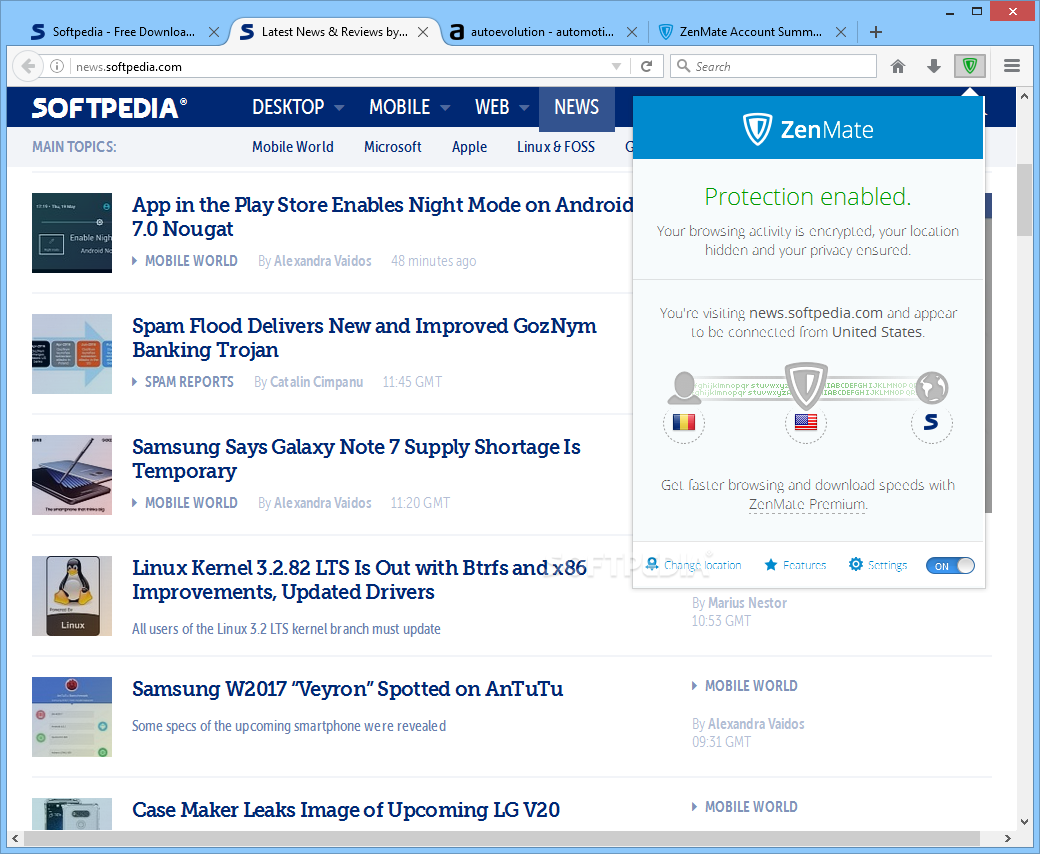Image resolution: width=1040 pixels, height=854 pixels.
Task: Open the DESKTOP section
Action: coord(288,107)
